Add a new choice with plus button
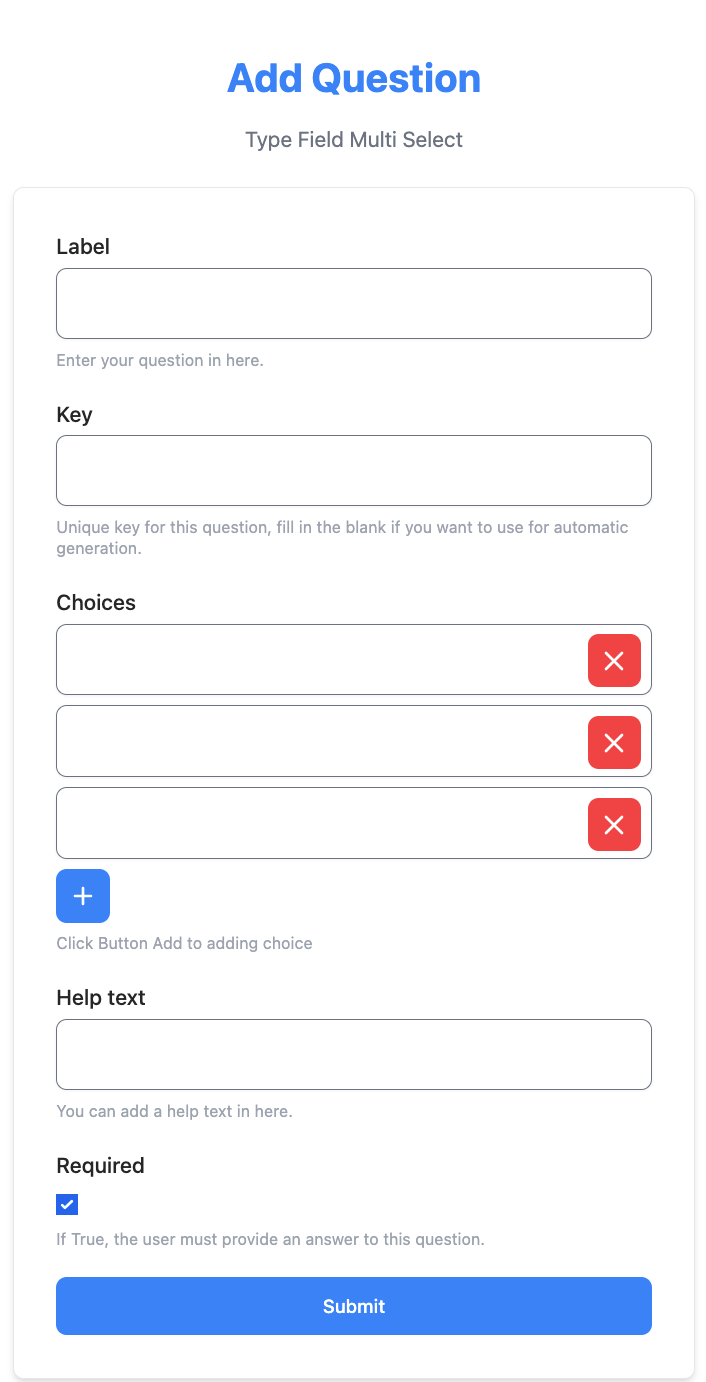Image resolution: width=706 pixels, height=1382 pixels. point(83,896)
